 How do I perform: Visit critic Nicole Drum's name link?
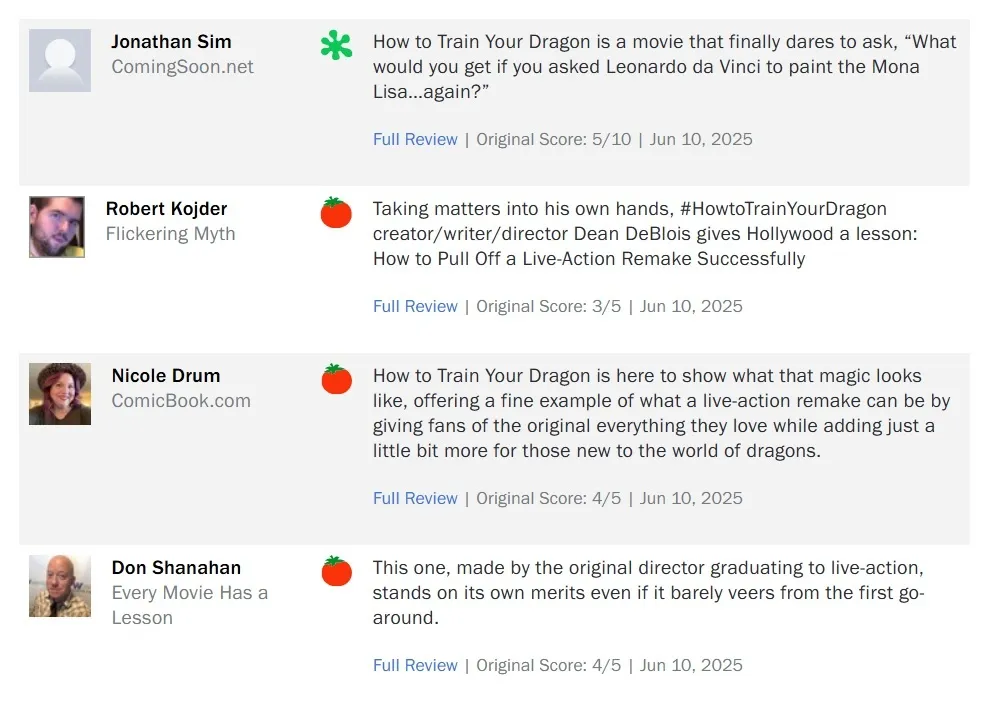(x=166, y=376)
